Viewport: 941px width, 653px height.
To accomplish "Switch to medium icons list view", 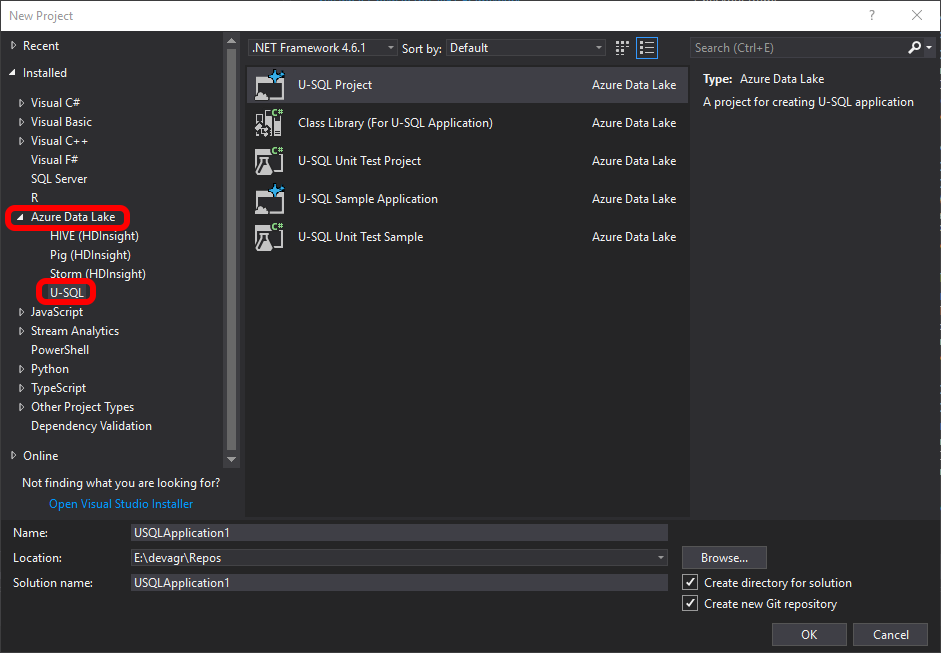I will point(647,48).
